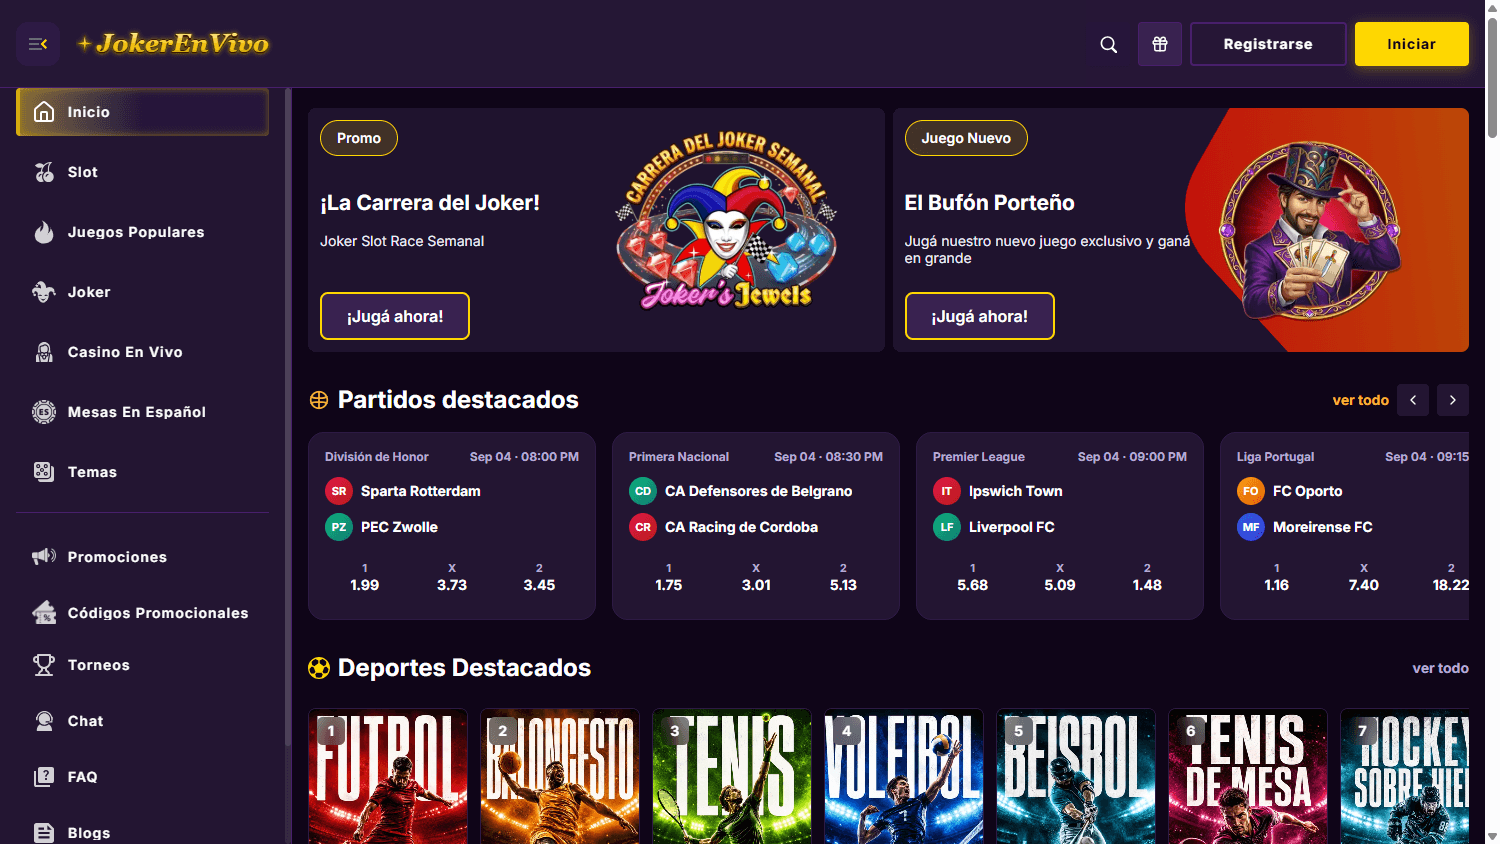Open the Tenis de Mesa thumbnail

1248,776
